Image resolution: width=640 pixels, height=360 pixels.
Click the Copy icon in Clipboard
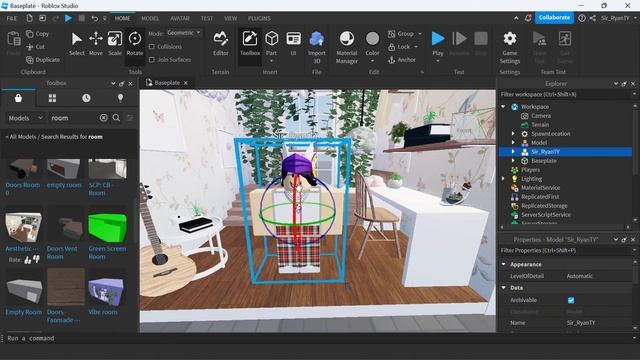(30, 34)
